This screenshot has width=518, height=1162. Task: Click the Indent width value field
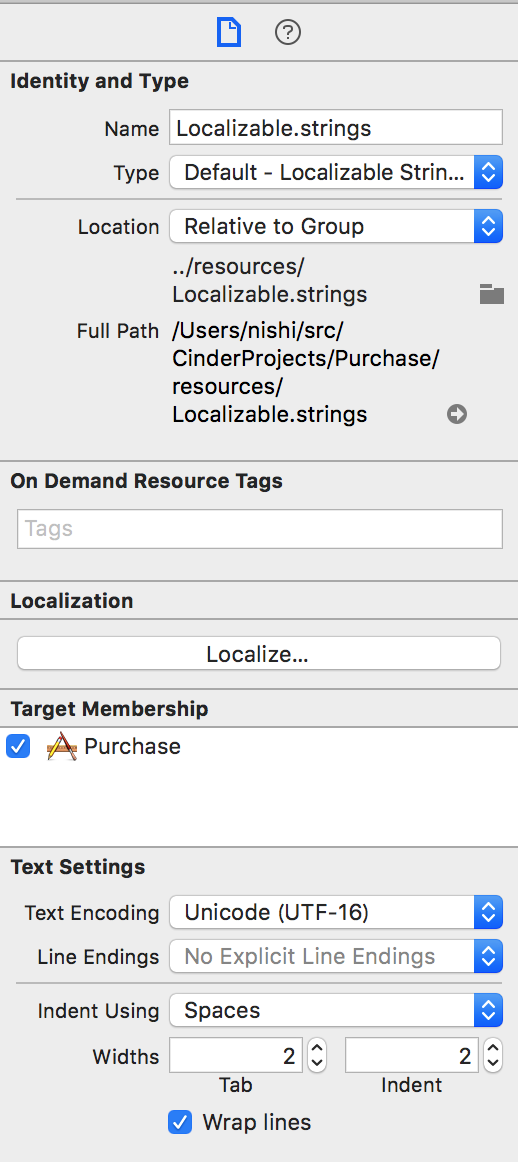tap(412, 1055)
